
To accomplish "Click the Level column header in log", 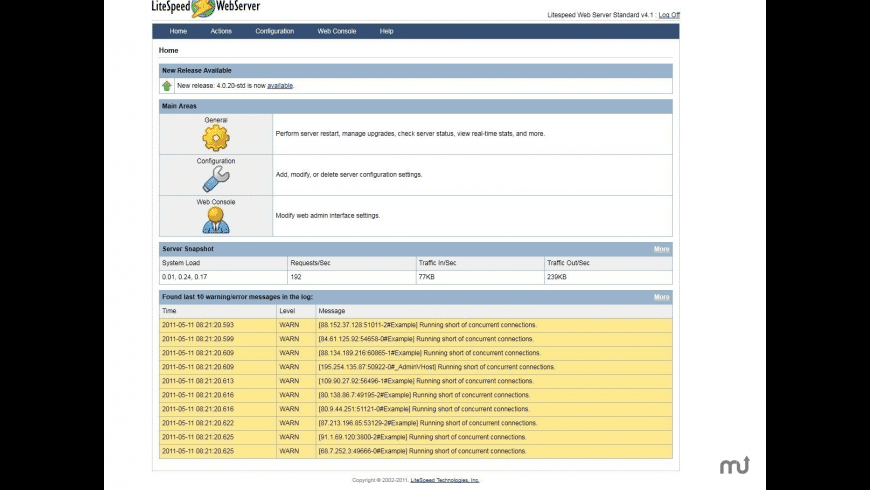I will (x=287, y=311).
